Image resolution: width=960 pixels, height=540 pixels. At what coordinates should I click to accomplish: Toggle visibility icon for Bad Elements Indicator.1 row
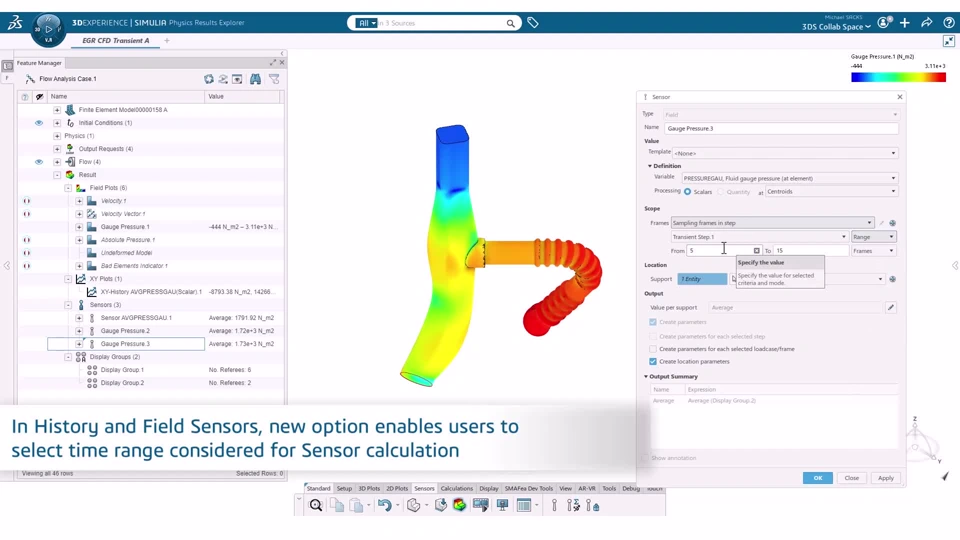pyautogui.click(x=26, y=266)
